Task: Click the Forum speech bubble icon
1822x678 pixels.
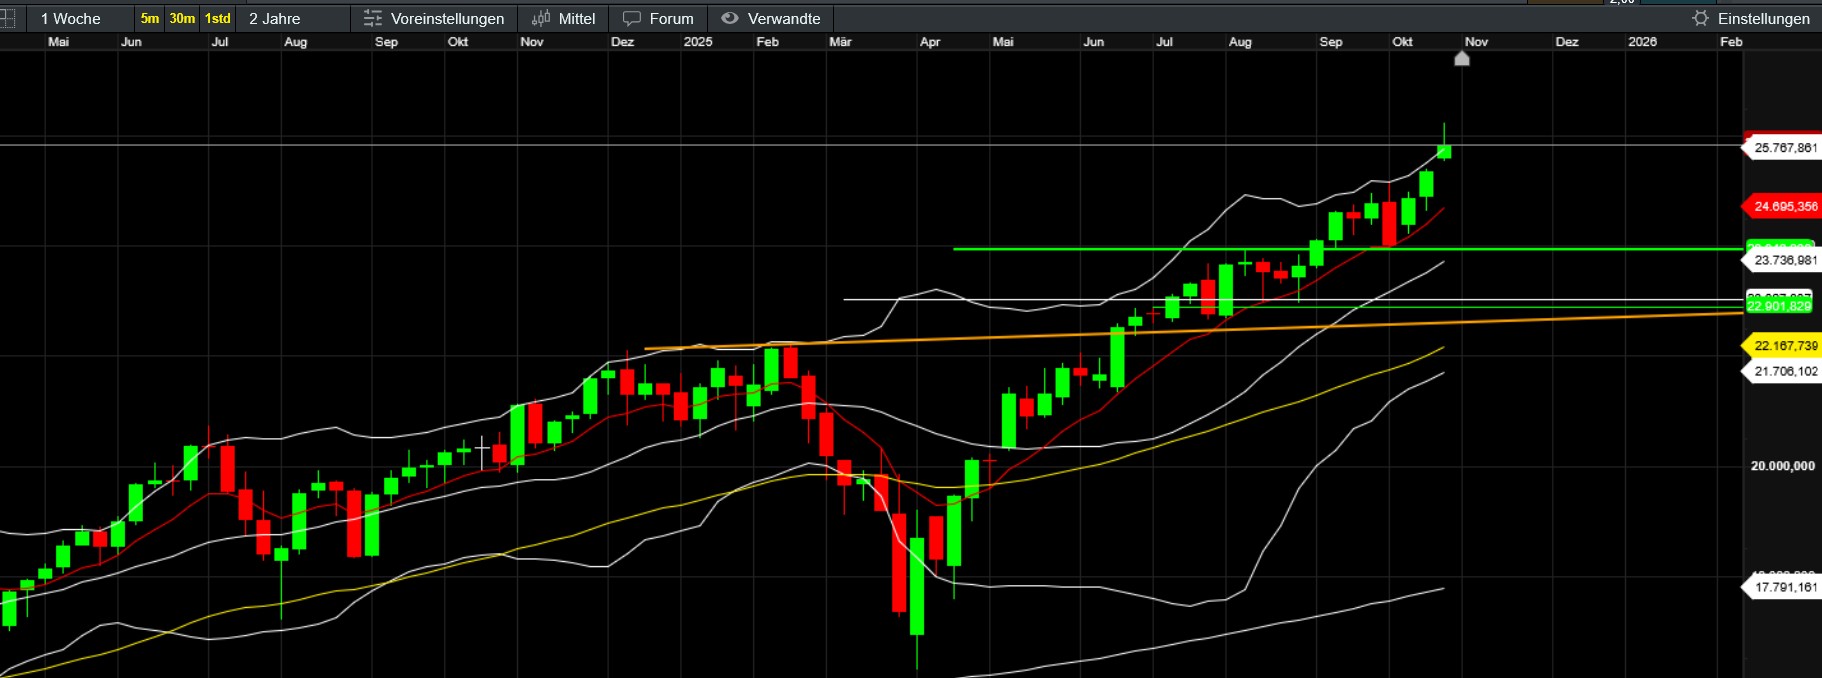Action: [632, 19]
